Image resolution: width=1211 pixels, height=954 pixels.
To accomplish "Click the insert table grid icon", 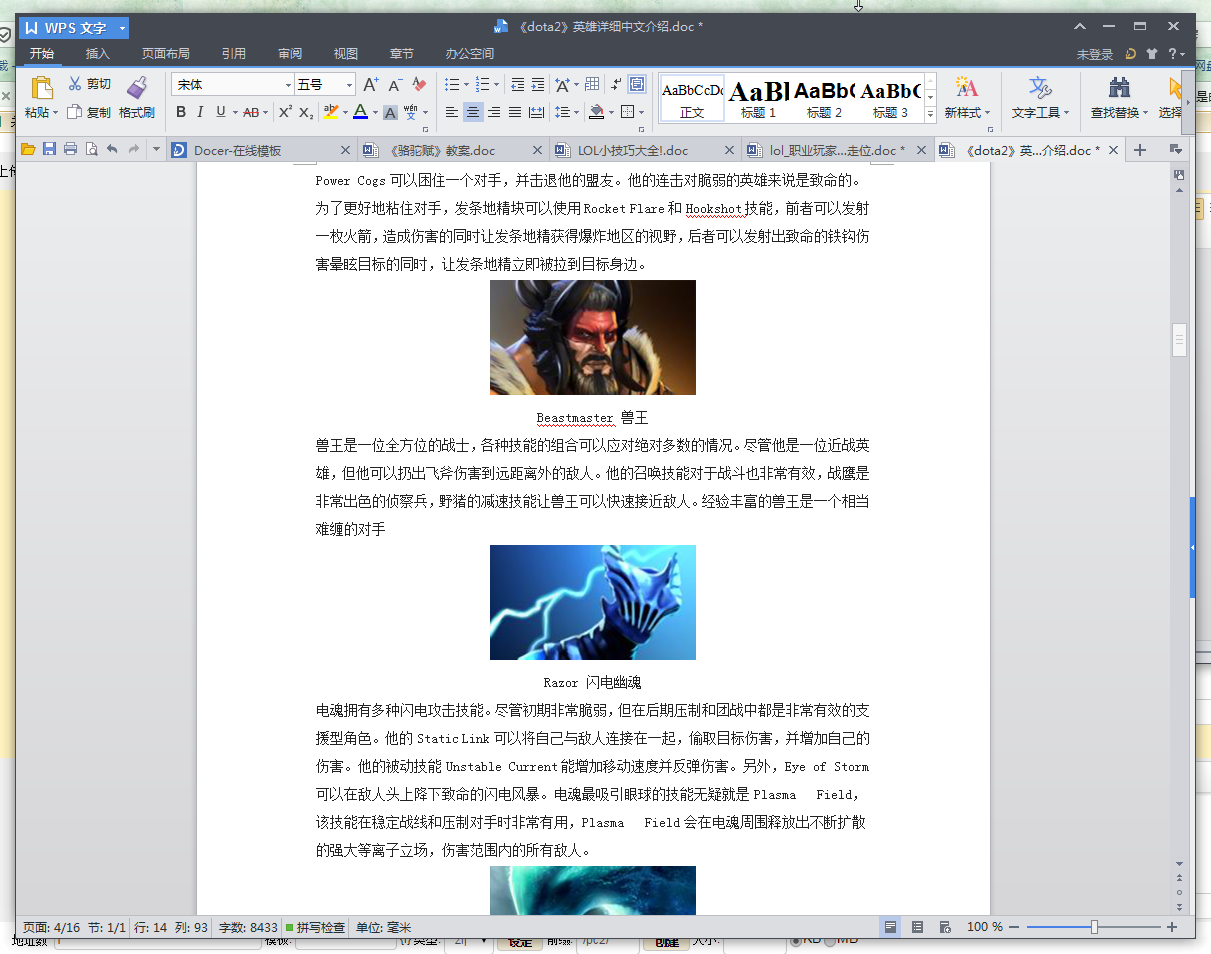I will pos(592,85).
